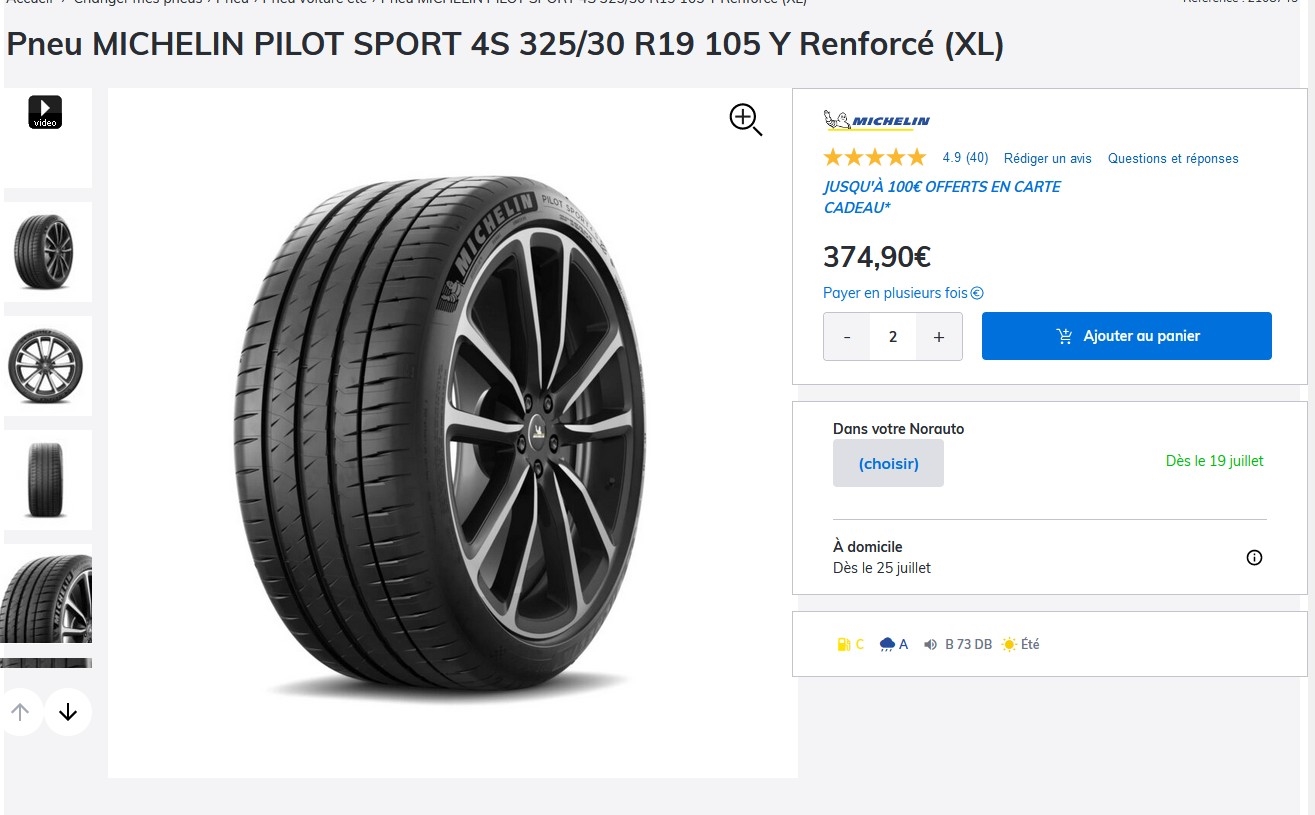Click the summer season Été icon

tap(1009, 645)
